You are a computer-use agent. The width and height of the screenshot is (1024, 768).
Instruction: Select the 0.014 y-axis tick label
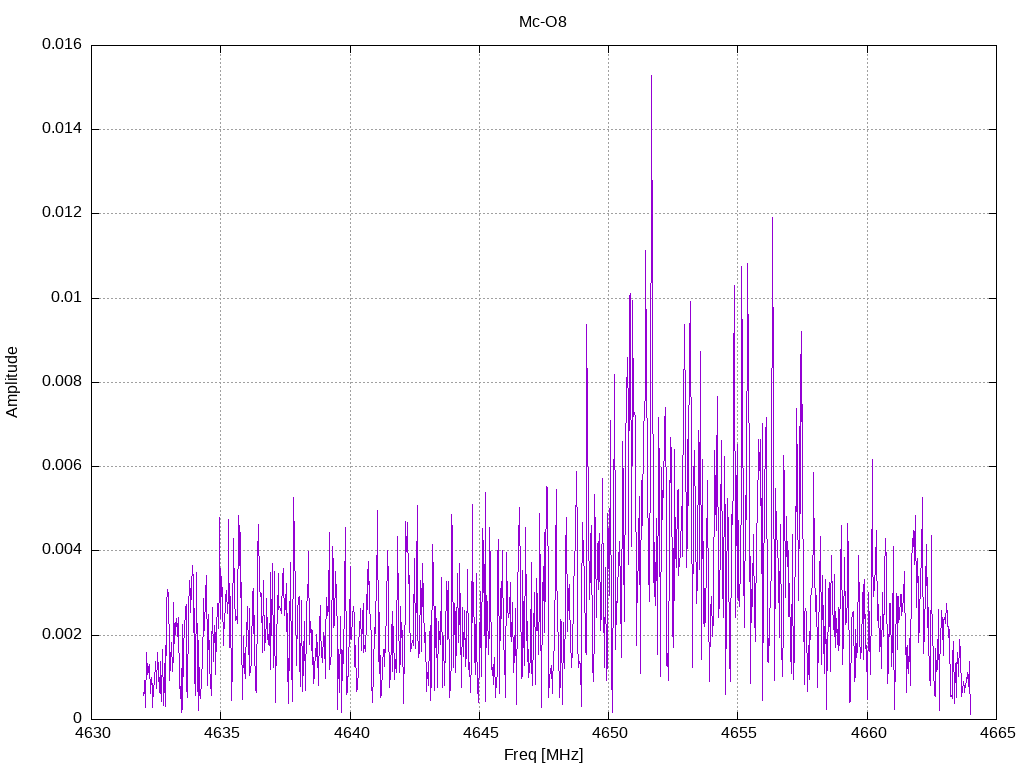tap(62, 129)
